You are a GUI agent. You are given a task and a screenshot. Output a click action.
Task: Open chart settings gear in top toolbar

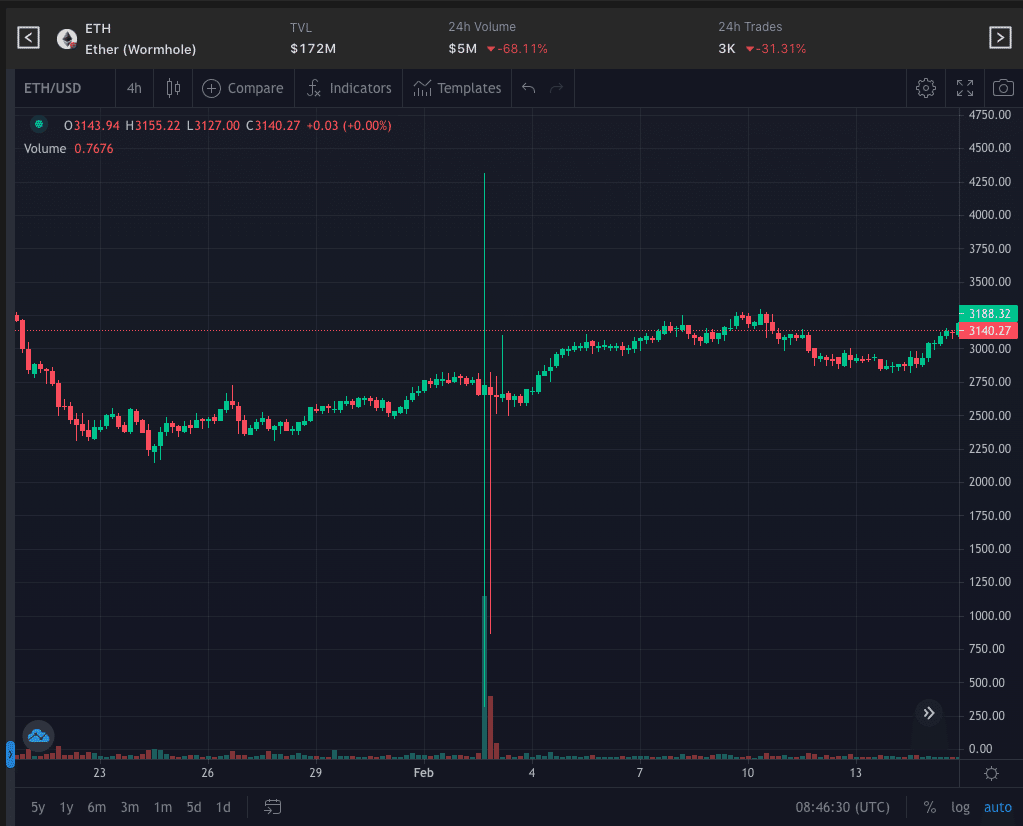click(x=925, y=88)
